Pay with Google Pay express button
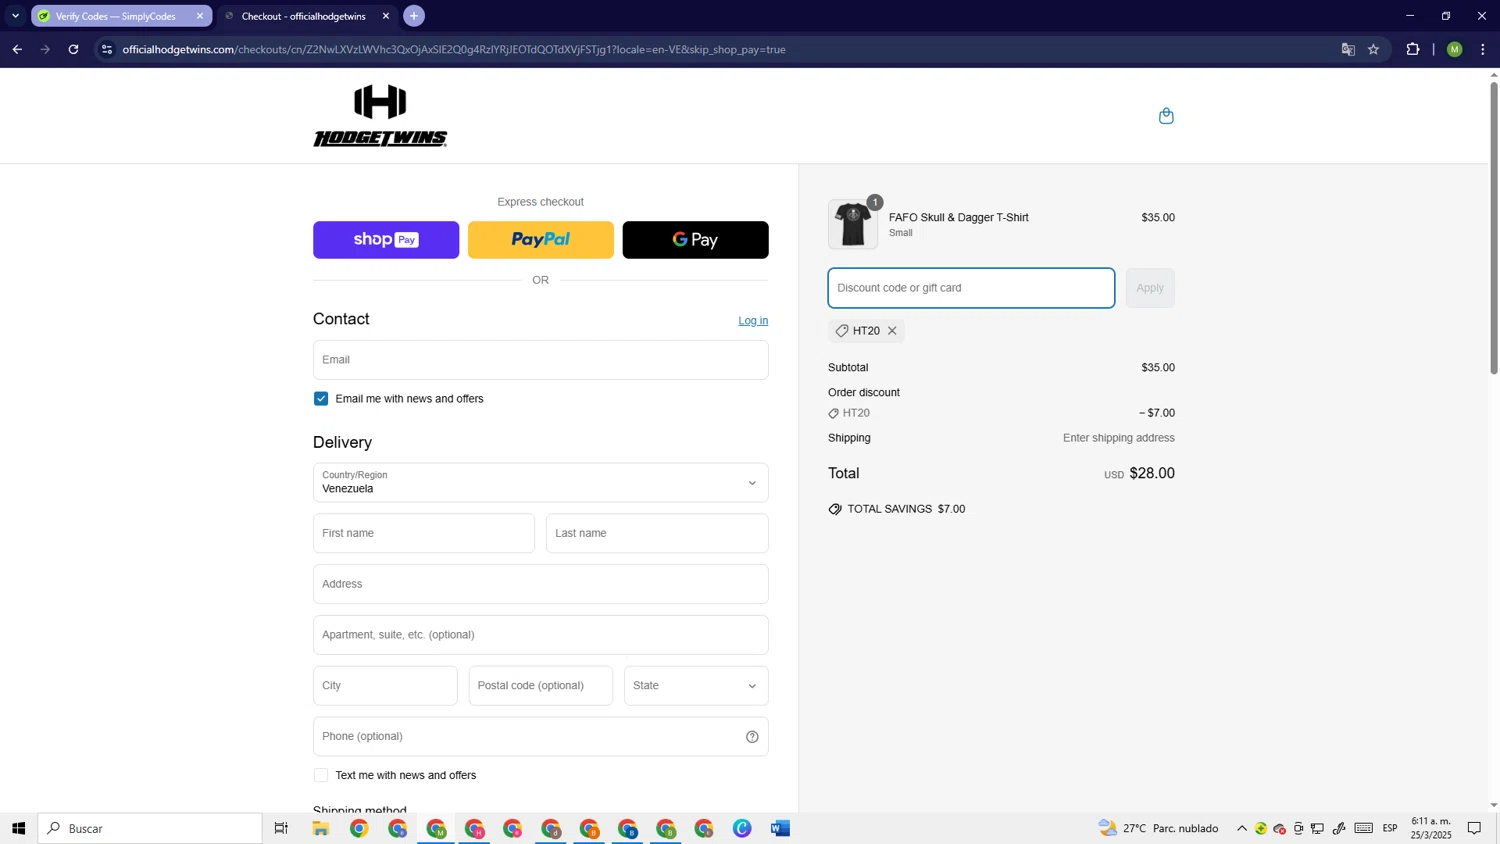 pos(695,240)
